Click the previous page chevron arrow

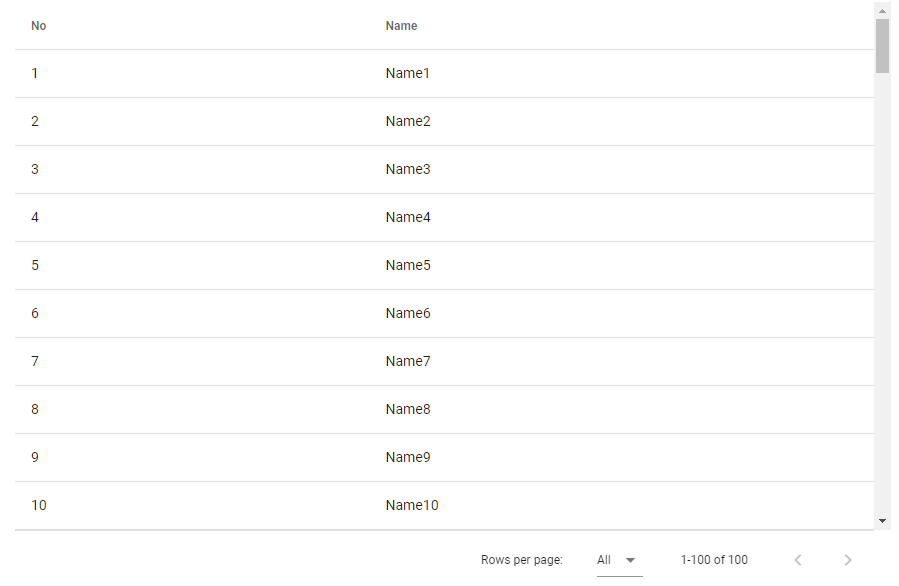coord(798,560)
